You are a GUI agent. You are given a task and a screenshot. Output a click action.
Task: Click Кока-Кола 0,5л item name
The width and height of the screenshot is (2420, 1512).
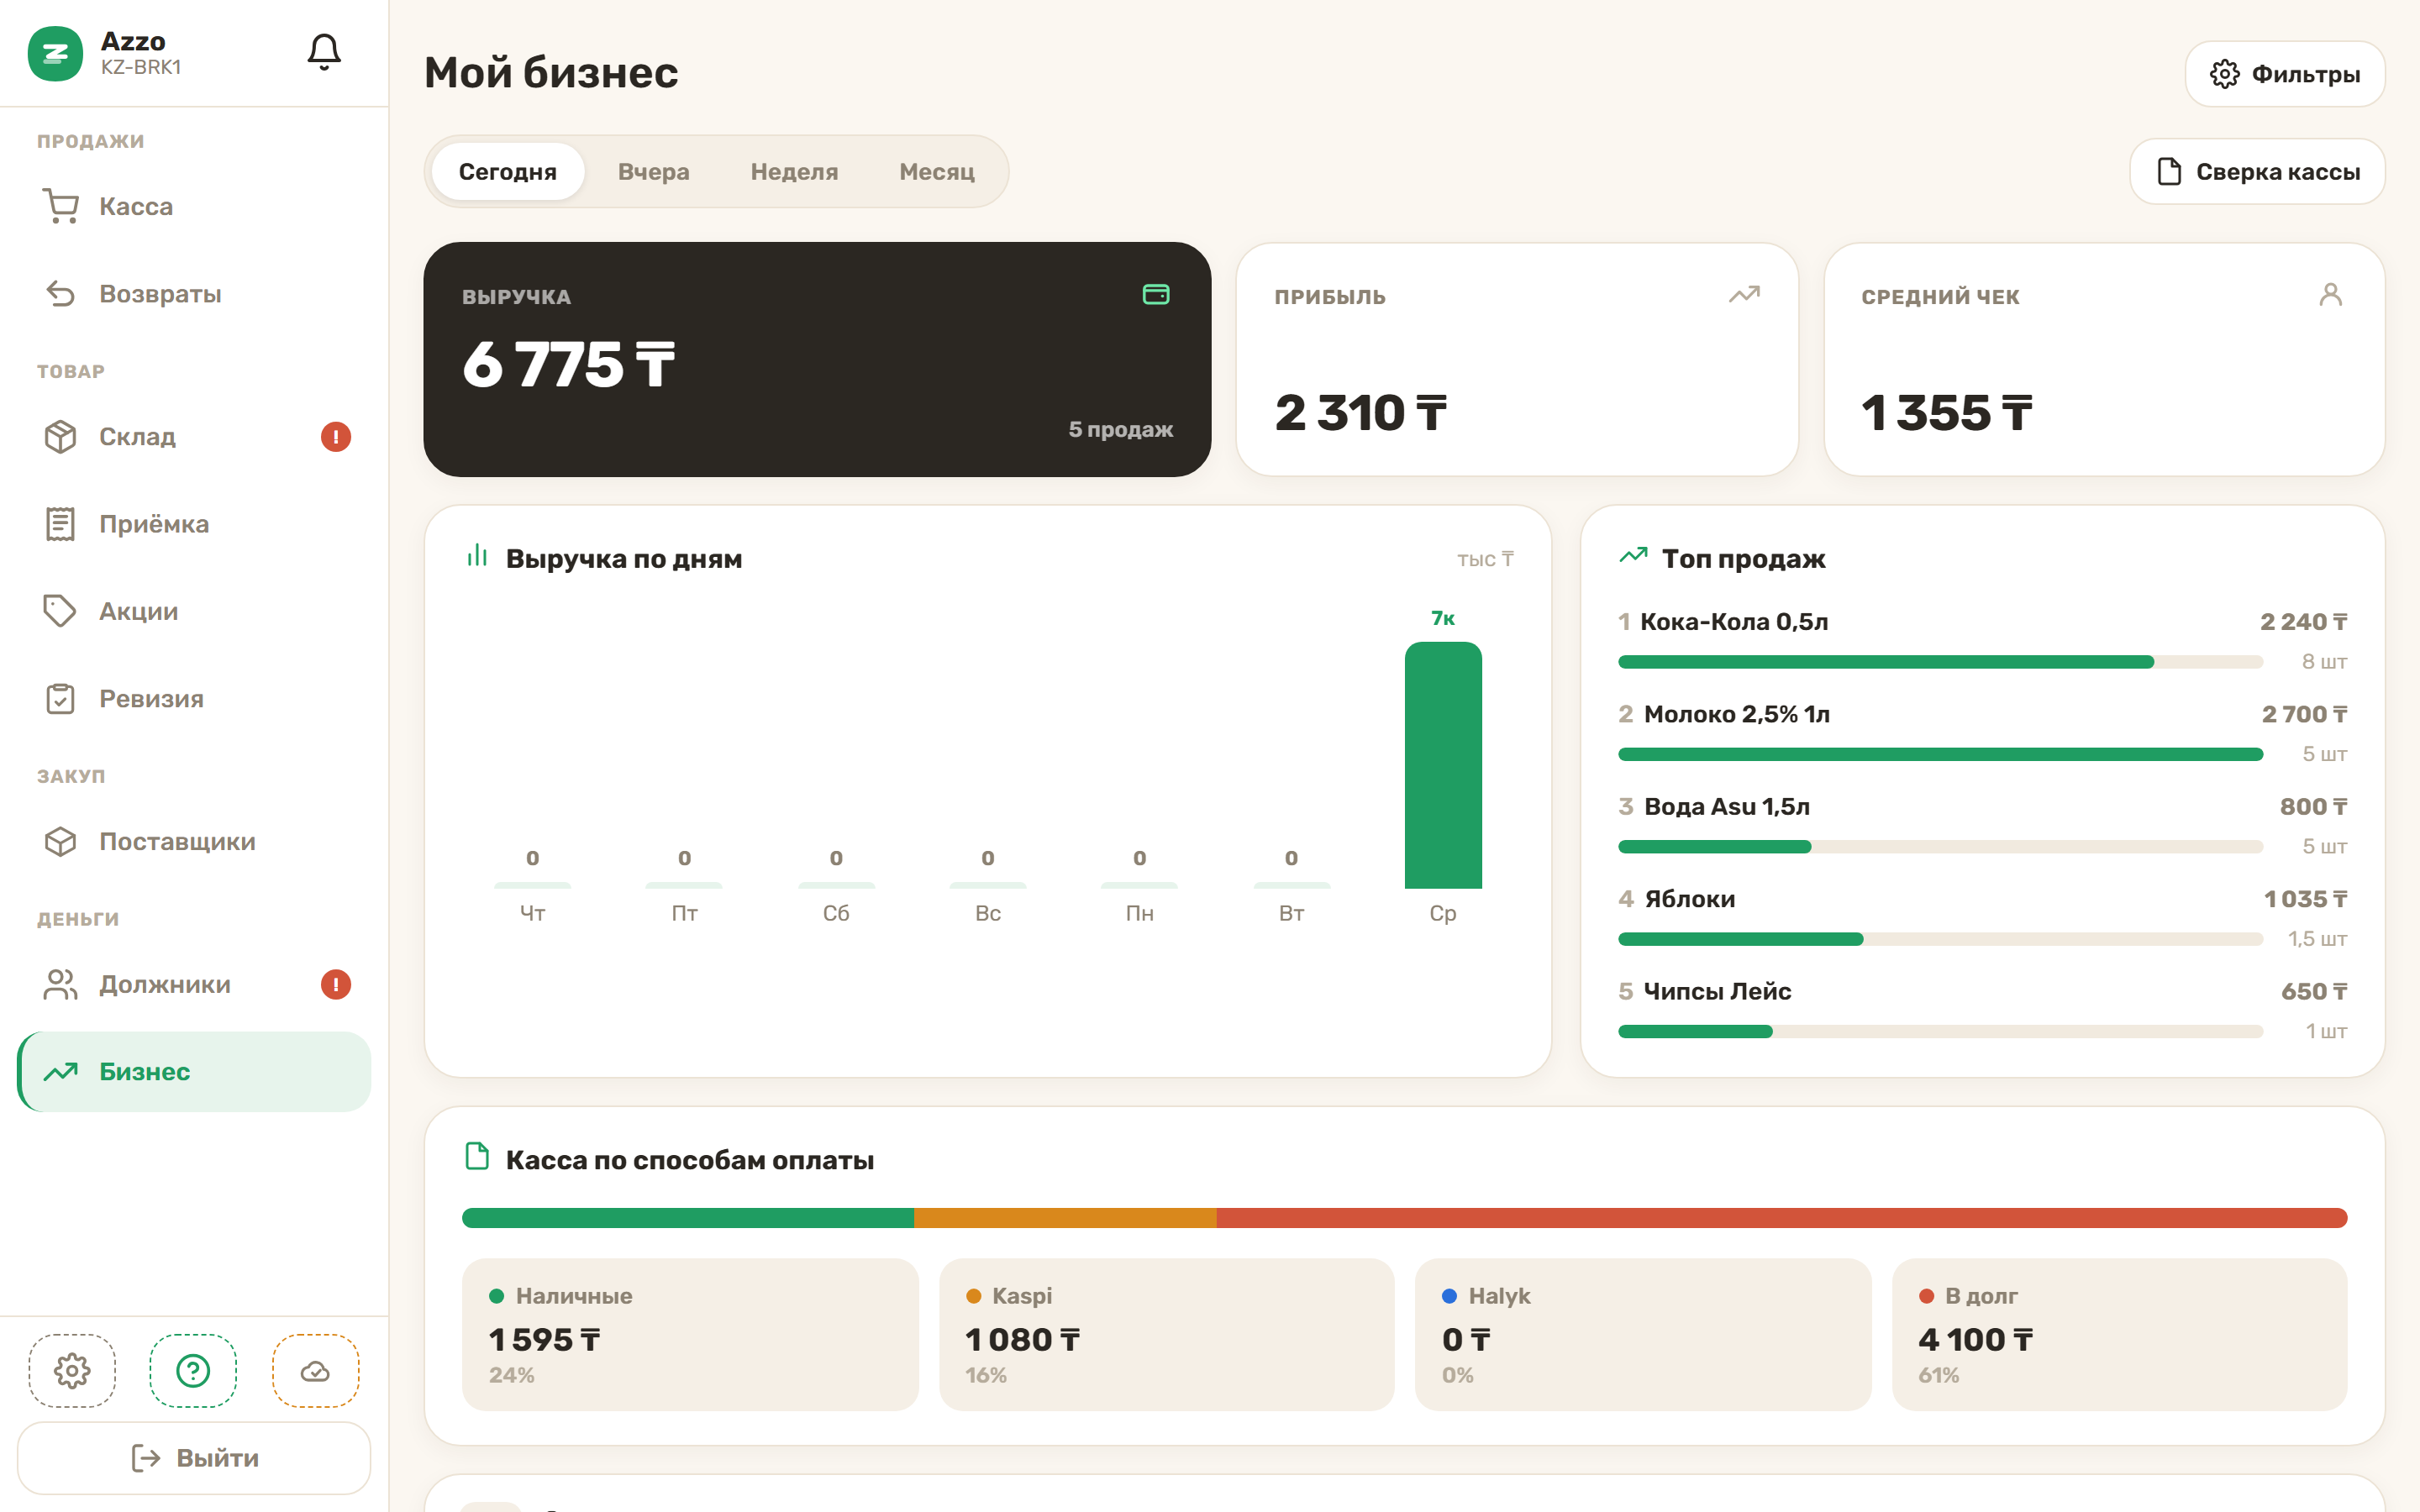pyautogui.click(x=1734, y=622)
